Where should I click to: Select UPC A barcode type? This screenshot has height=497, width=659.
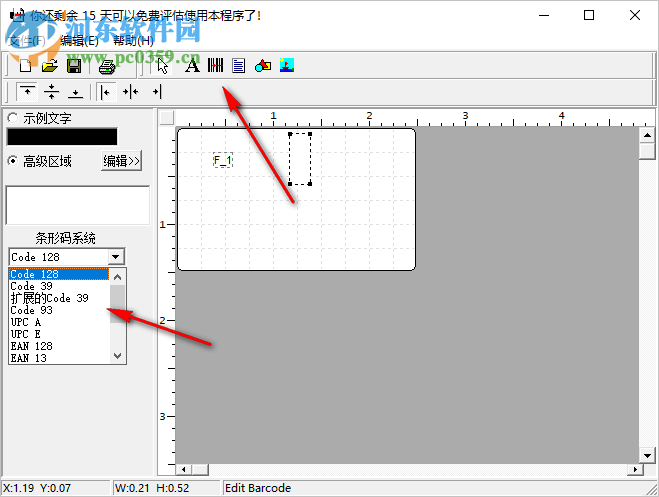coord(59,322)
